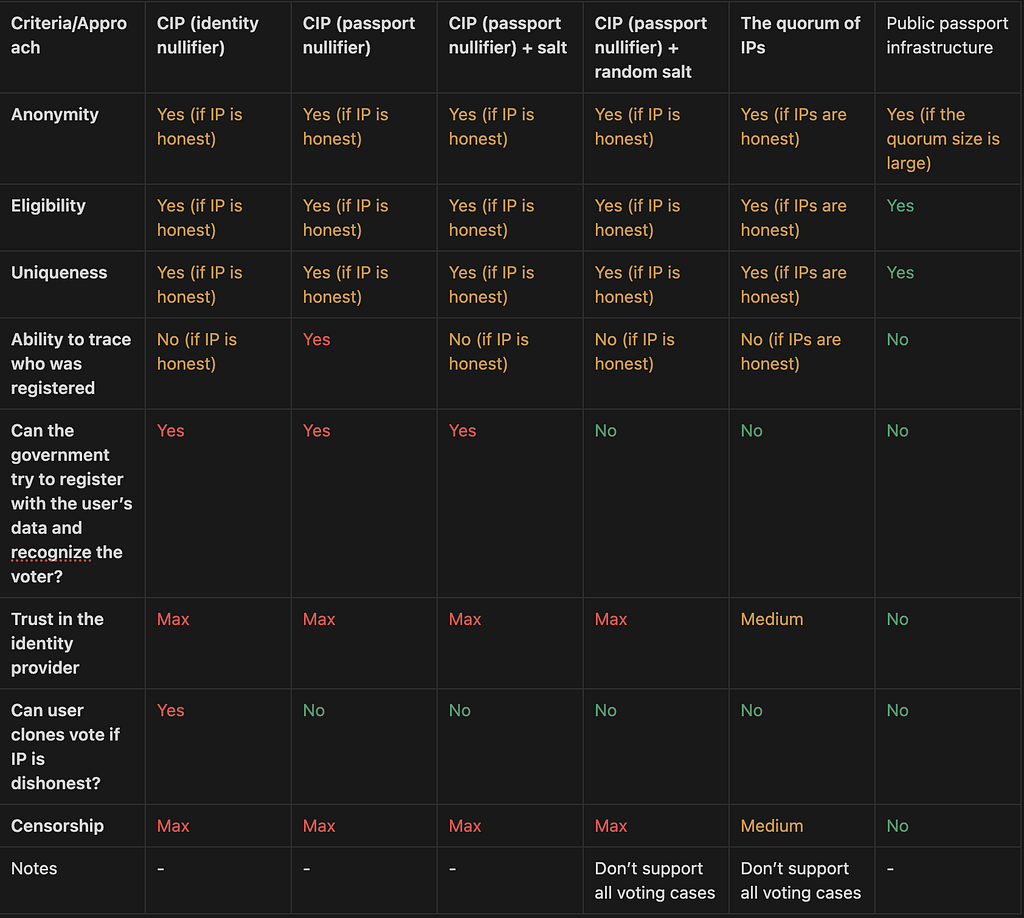
Task: Select 'Medium' cell in Trust in identity provider row
Action: pyautogui.click(x=772, y=619)
